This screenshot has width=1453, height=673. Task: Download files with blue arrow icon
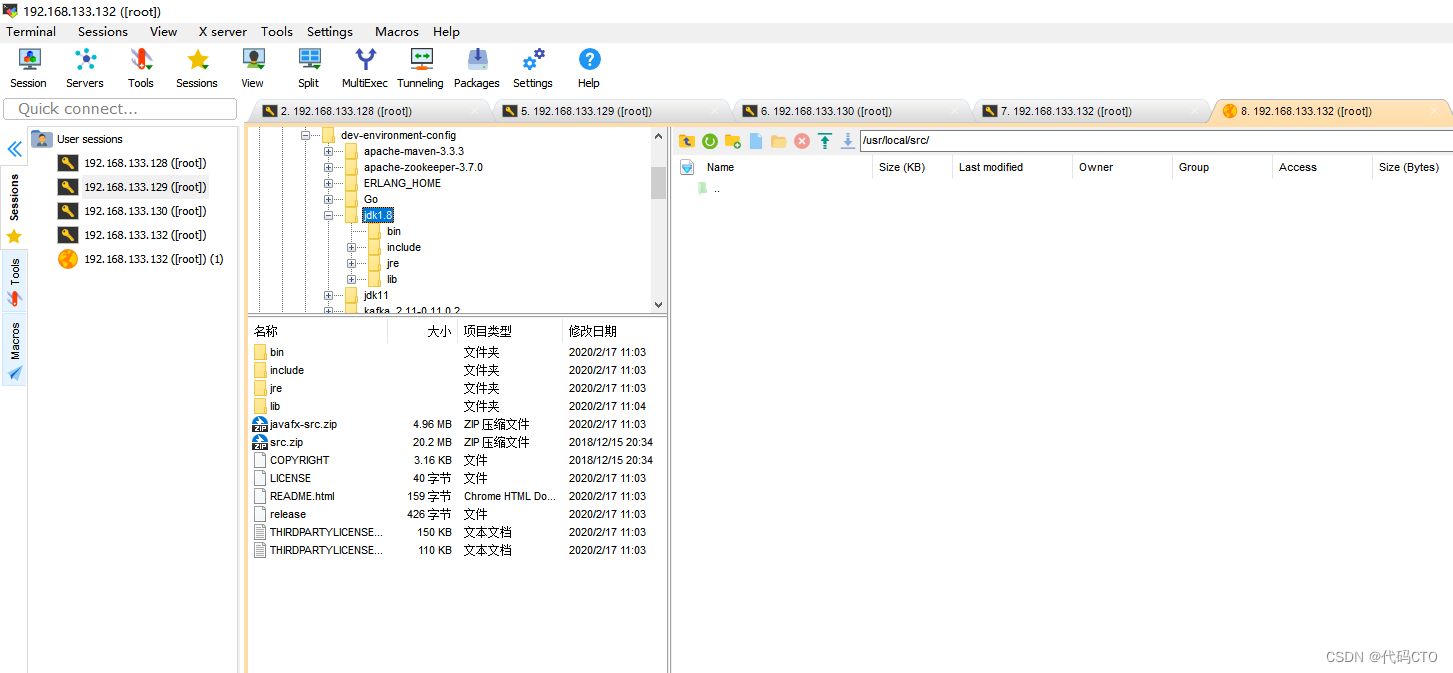[x=848, y=141]
